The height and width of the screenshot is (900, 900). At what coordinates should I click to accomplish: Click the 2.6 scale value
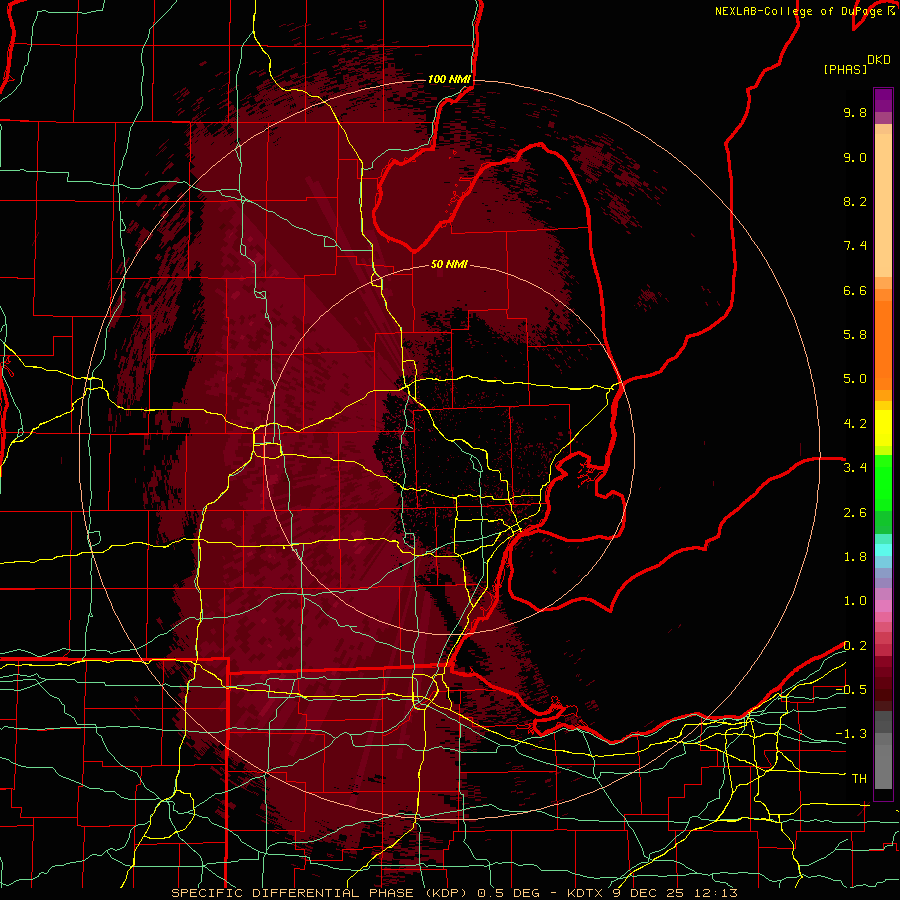(855, 513)
